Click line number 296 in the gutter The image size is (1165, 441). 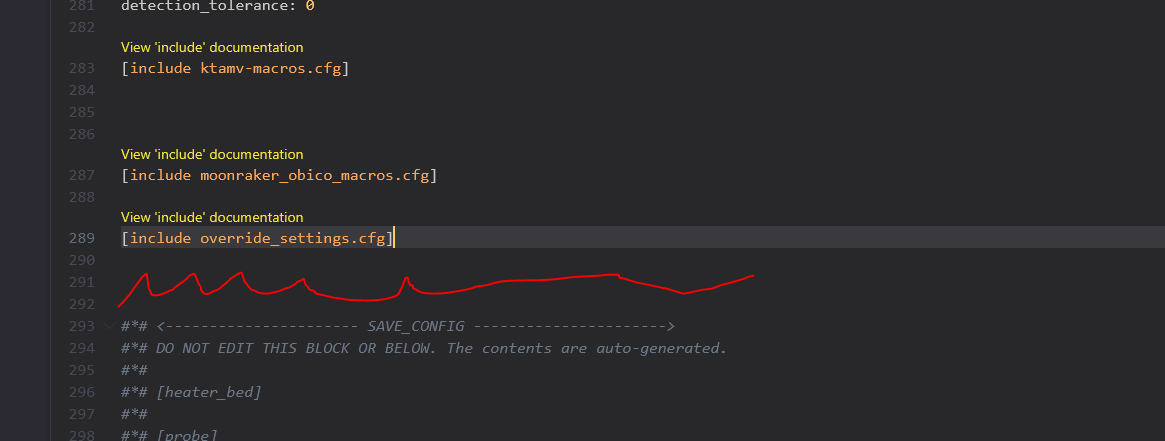click(x=81, y=392)
